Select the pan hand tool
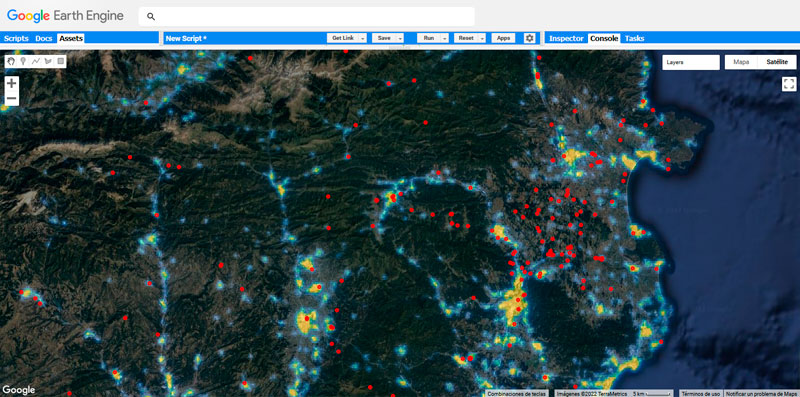The image size is (800, 397). click(11, 61)
